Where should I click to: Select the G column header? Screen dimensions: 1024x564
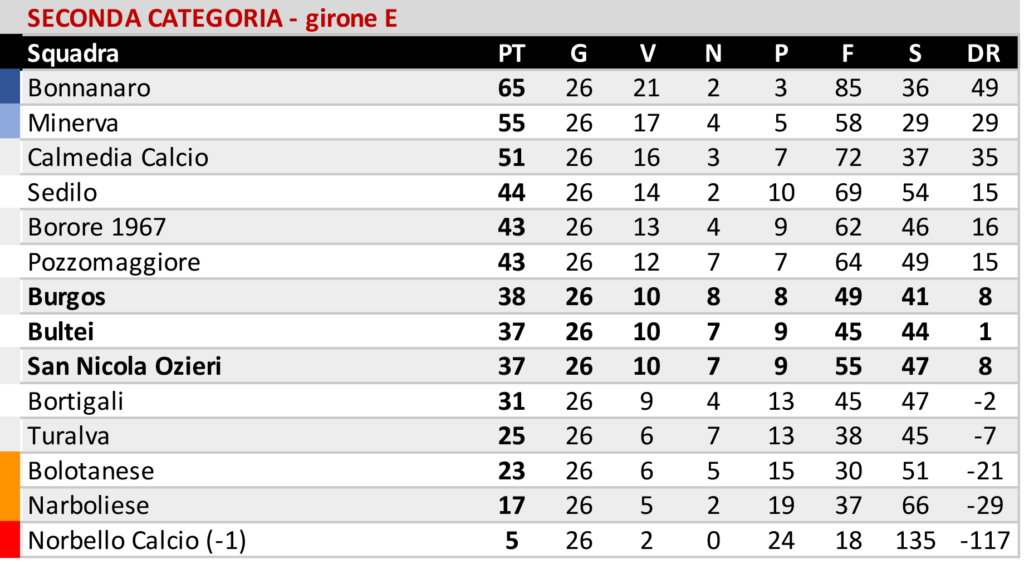coord(579,54)
